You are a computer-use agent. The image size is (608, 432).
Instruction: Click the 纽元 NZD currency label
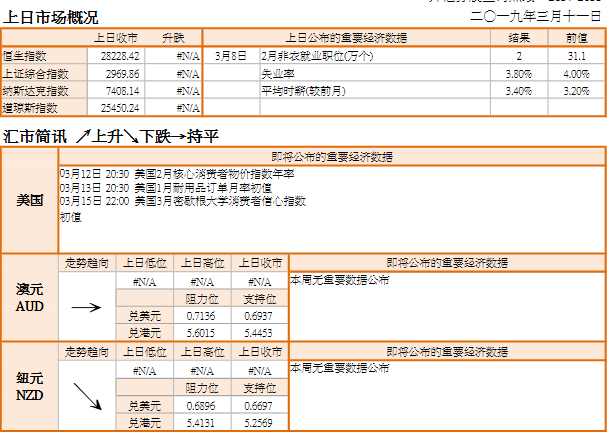(29, 387)
